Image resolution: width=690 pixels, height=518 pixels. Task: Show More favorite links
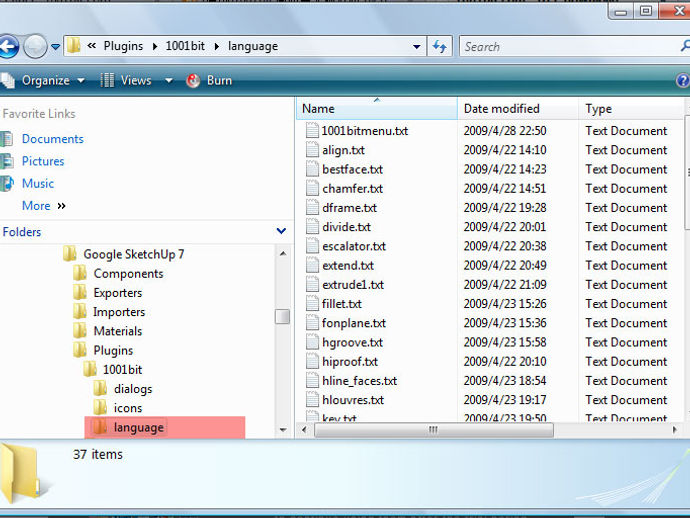pos(44,206)
